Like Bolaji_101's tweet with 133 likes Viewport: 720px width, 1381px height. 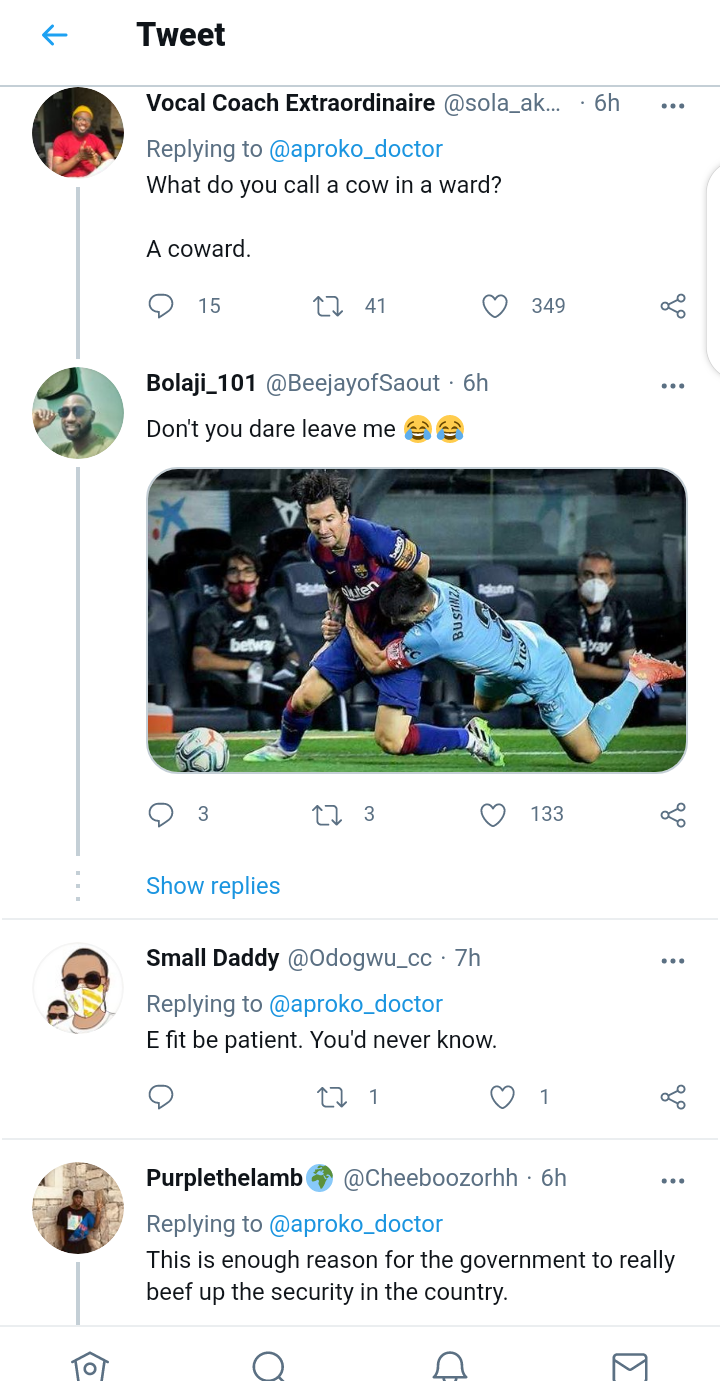tap(493, 815)
